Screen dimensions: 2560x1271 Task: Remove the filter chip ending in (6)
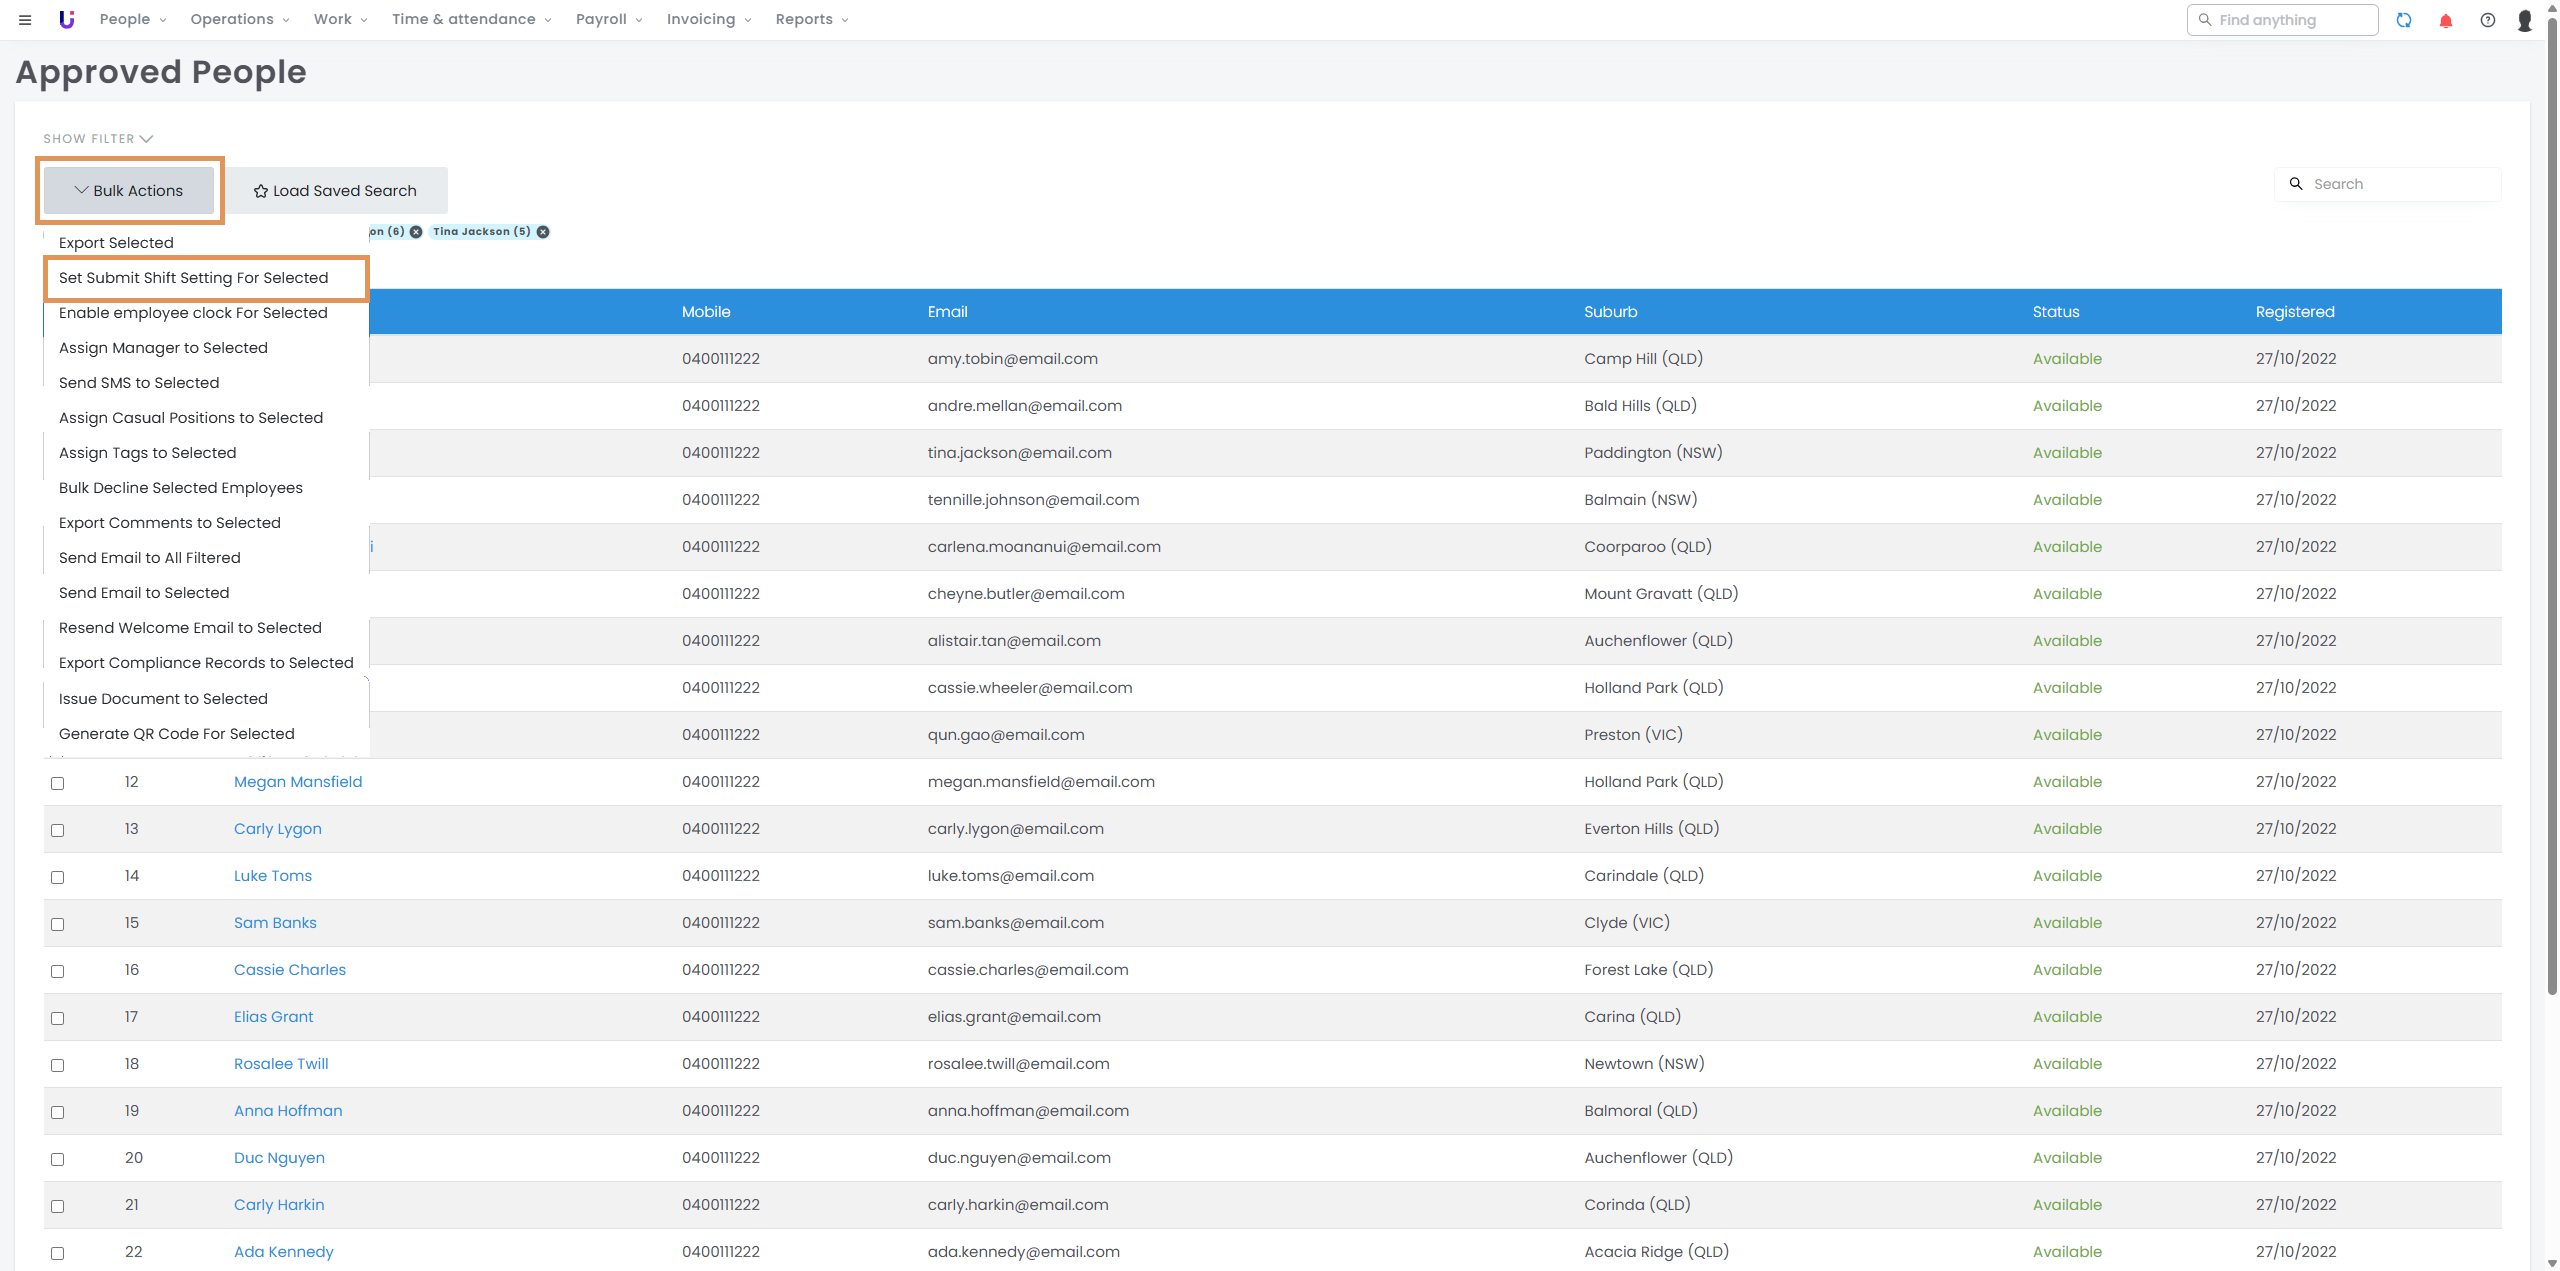click(416, 232)
